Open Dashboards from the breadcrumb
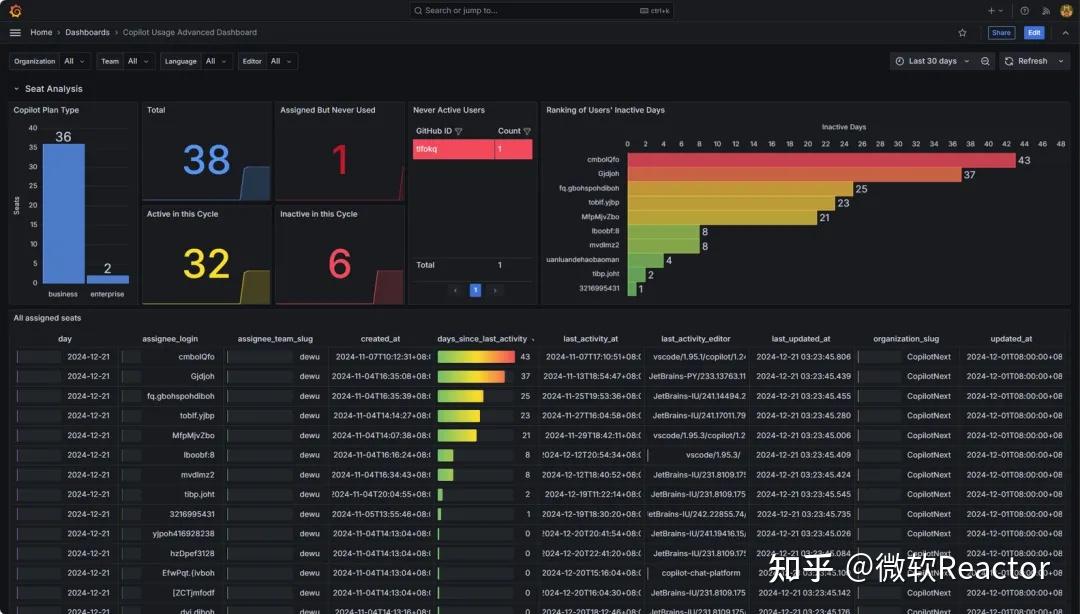This screenshot has height=614, width=1080. click(87, 32)
